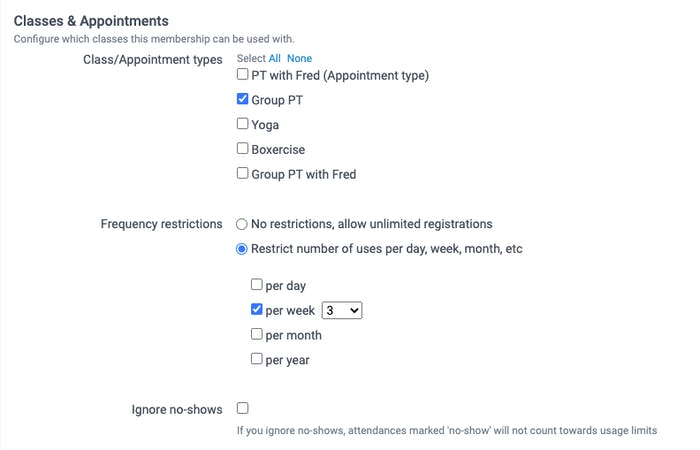The height and width of the screenshot is (450, 700).
Task: Select Restrict number of uses radio button
Action: (242, 249)
